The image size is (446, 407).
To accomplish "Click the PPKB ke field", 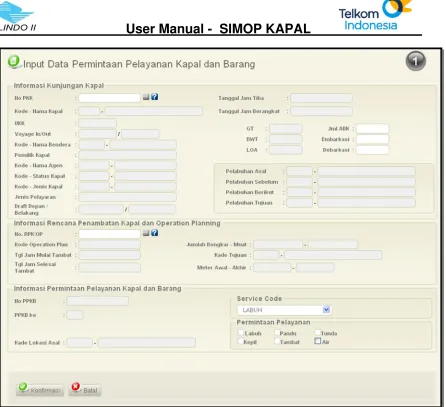I will pyautogui.click(x=75, y=315).
